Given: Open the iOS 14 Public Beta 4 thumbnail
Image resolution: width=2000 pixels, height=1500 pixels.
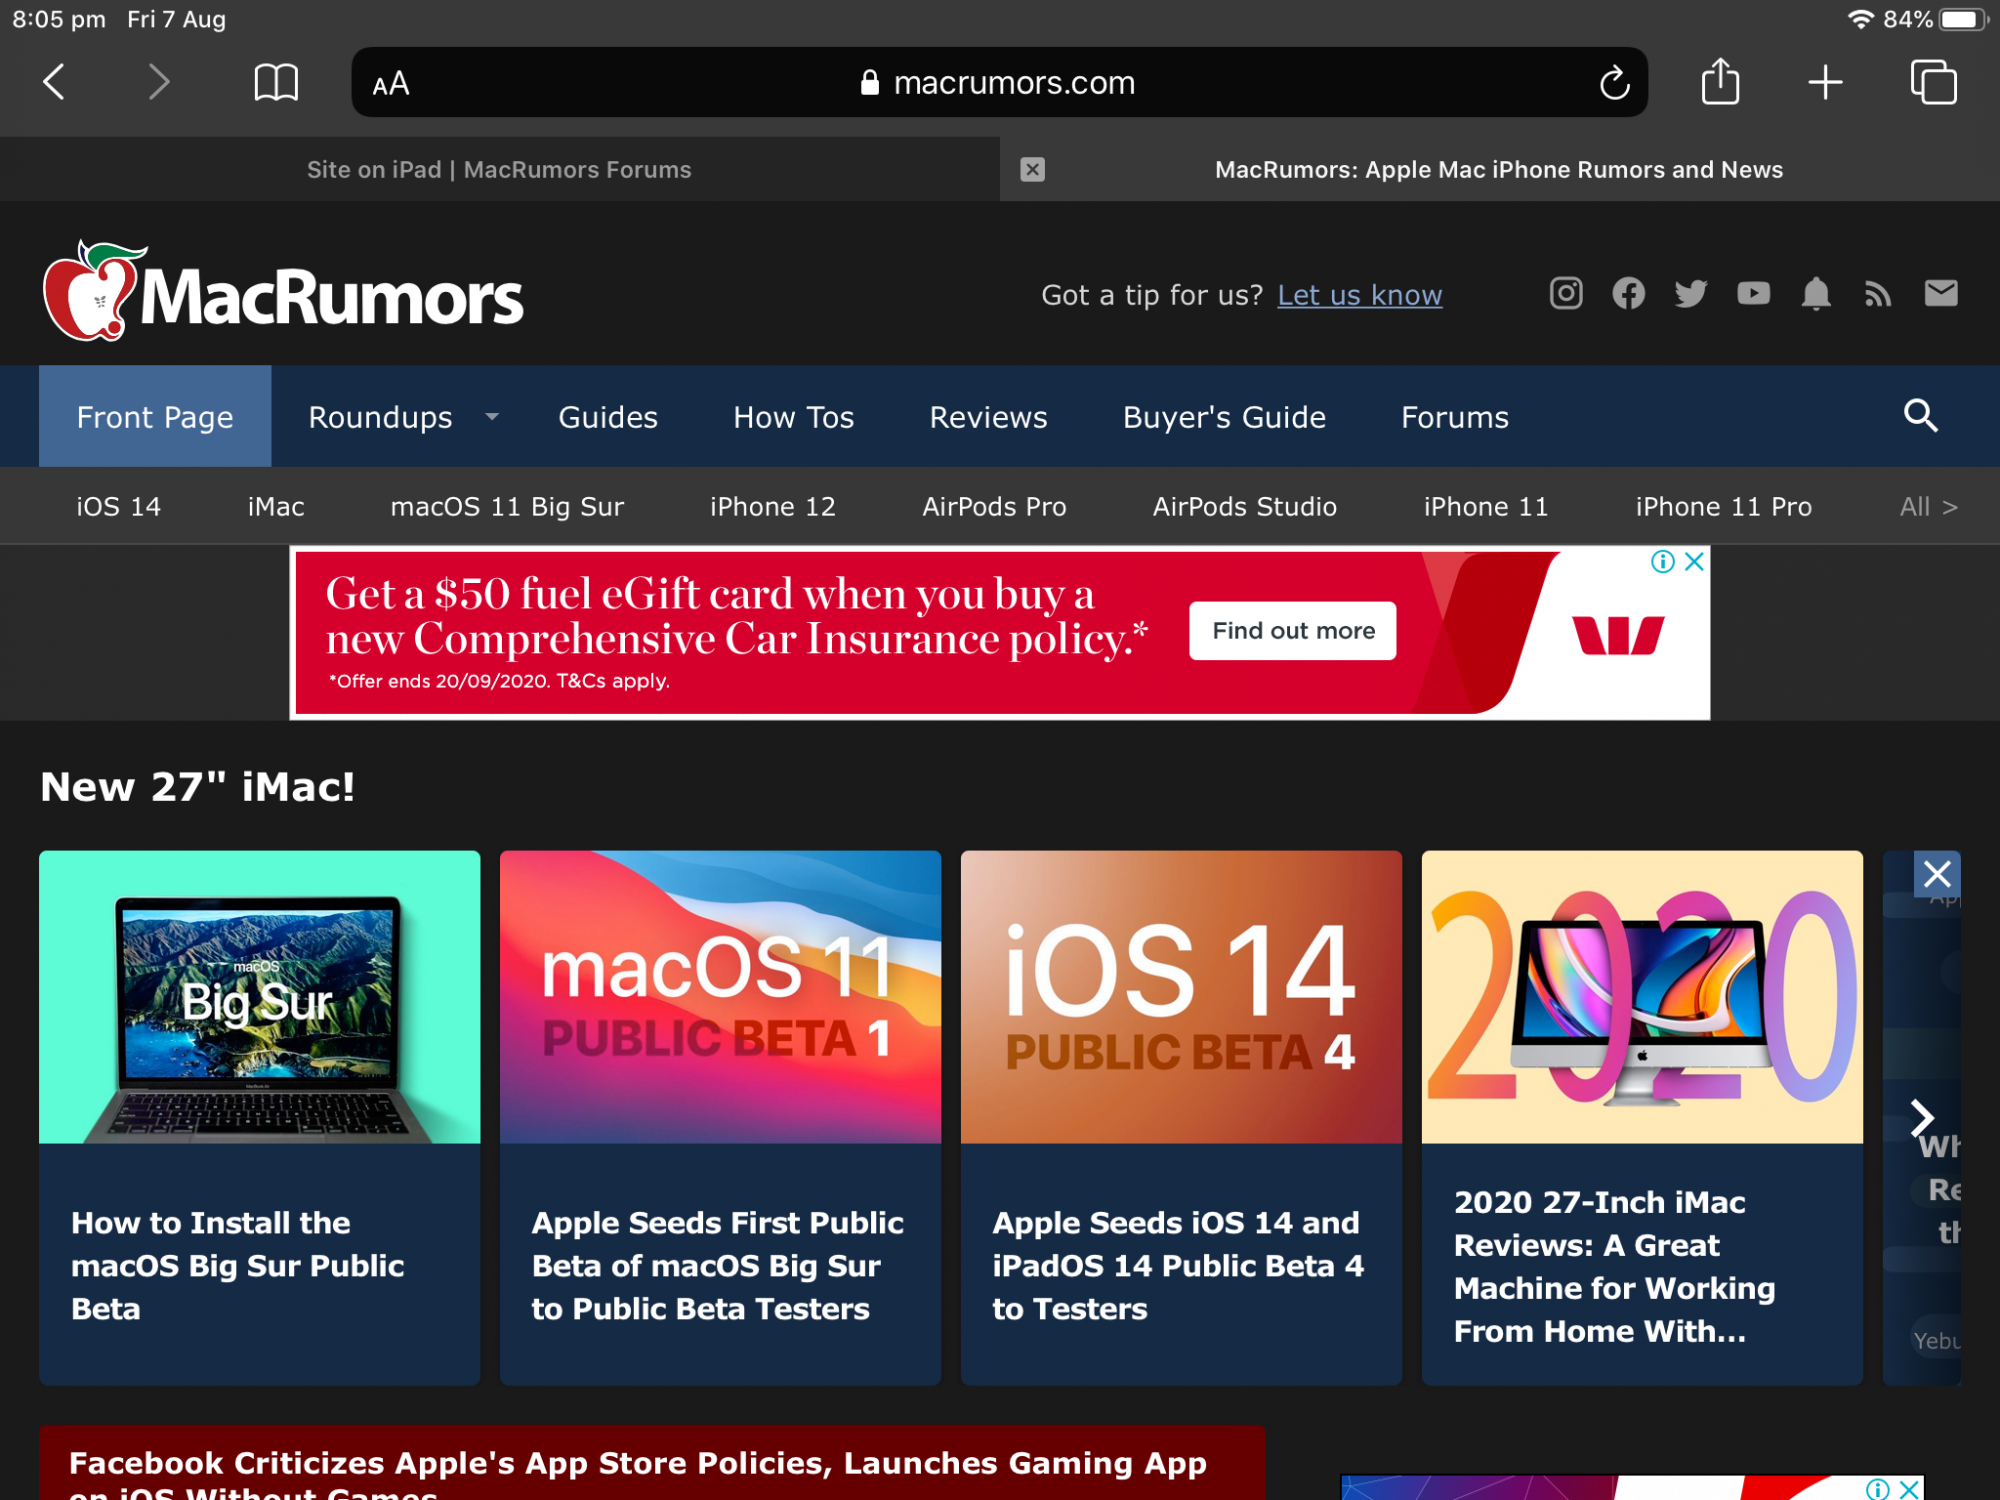Looking at the screenshot, I should pos(1181,996).
